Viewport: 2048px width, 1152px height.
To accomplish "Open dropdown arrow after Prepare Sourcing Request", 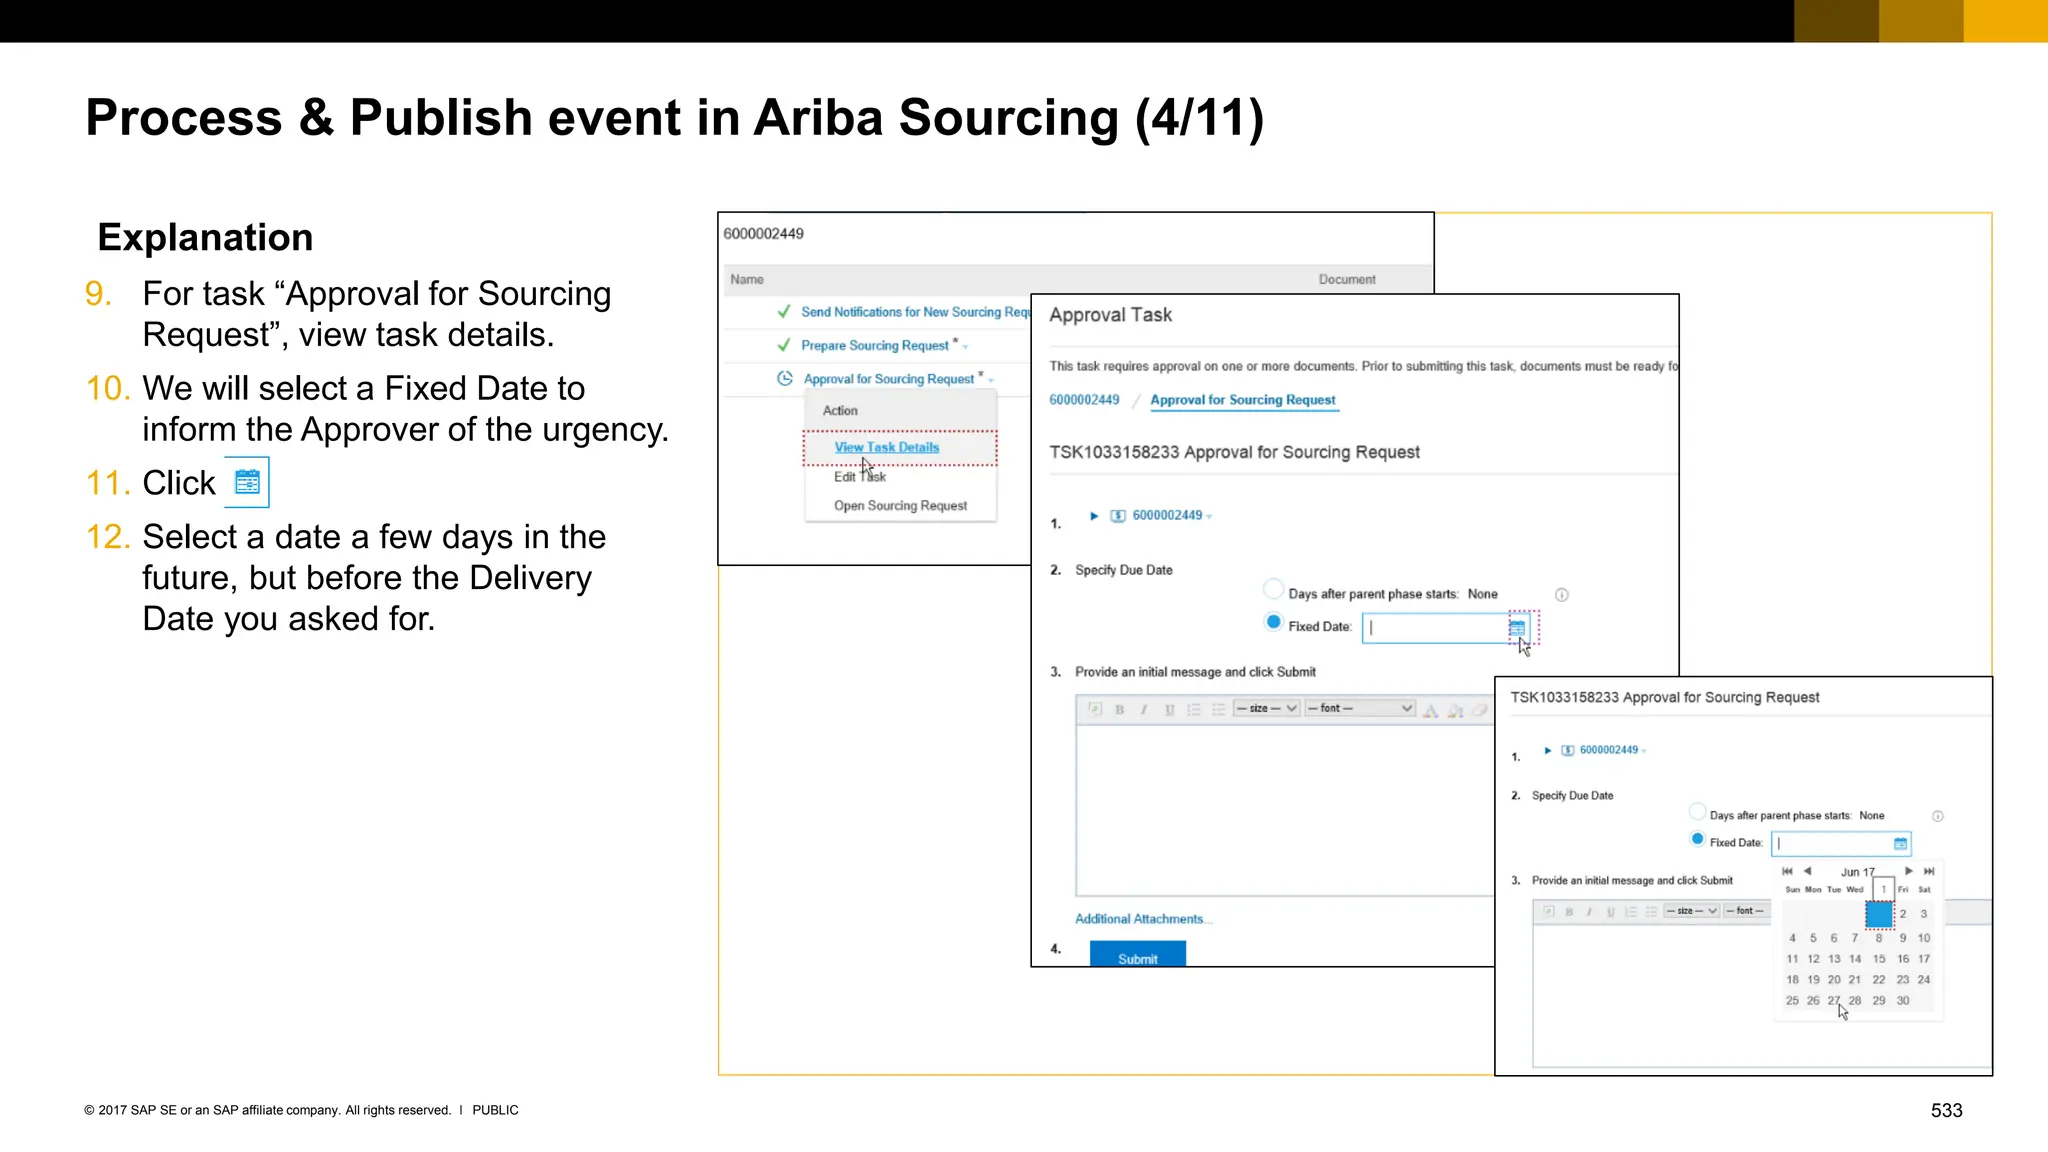I will tap(965, 348).
